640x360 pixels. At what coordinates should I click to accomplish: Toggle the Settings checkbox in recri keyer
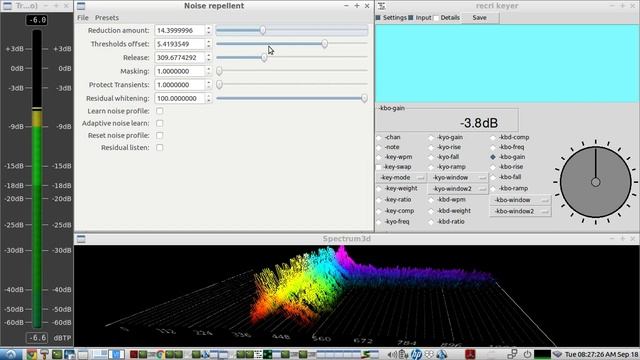(378, 18)
